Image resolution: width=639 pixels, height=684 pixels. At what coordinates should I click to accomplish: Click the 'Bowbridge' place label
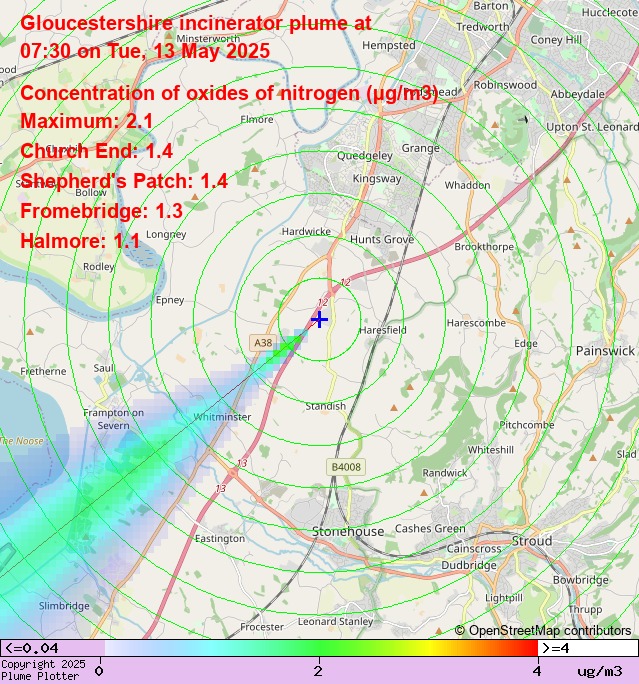click(x=581, y=580)
